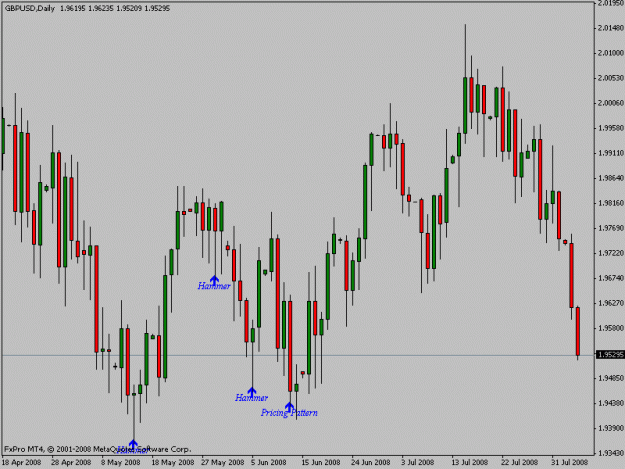Click the 15 Jun 2008 date label

pyautogui.click(x=321, y=462)
